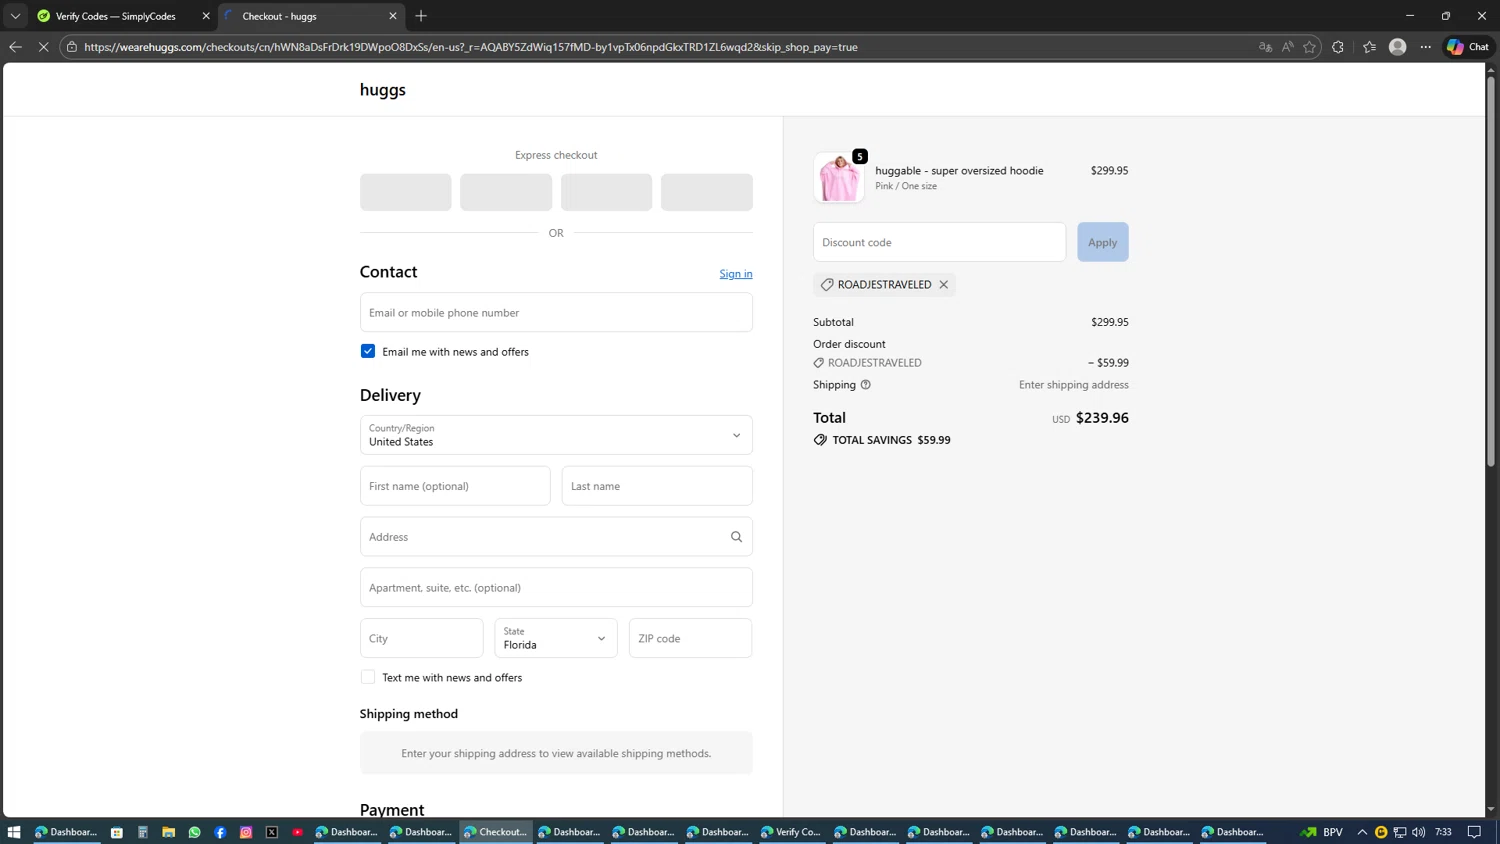Open the Windows Start menu
The width and height of the screenshot is (1500, 844).
pyautogui.click(x=14, y=832)
